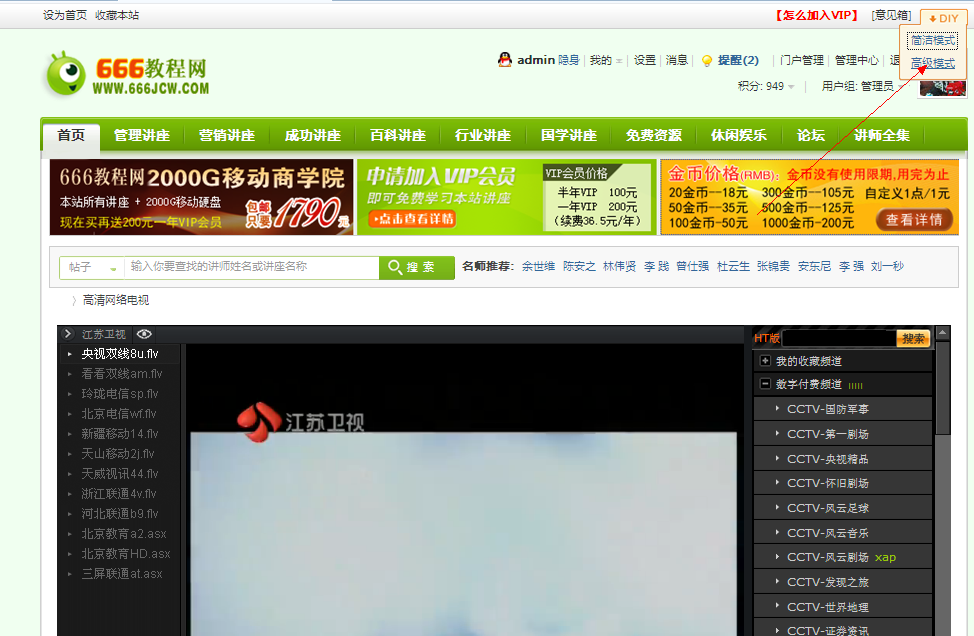
Task: Toggle the eye icon next to 江苏卫视
Action: pyautogui.click(x=144, y=334)
